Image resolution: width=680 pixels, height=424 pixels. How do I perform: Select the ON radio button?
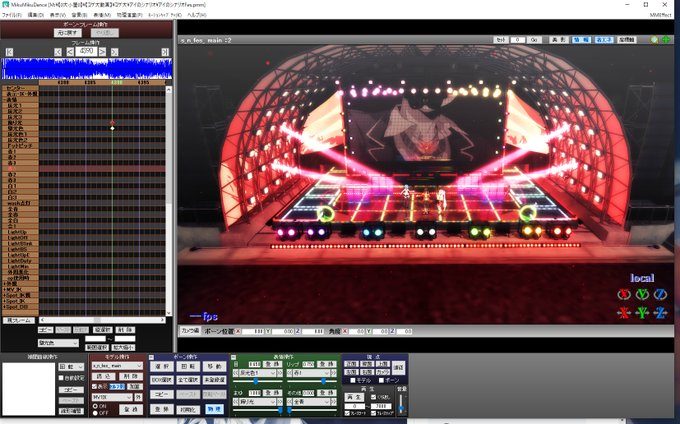95,406
